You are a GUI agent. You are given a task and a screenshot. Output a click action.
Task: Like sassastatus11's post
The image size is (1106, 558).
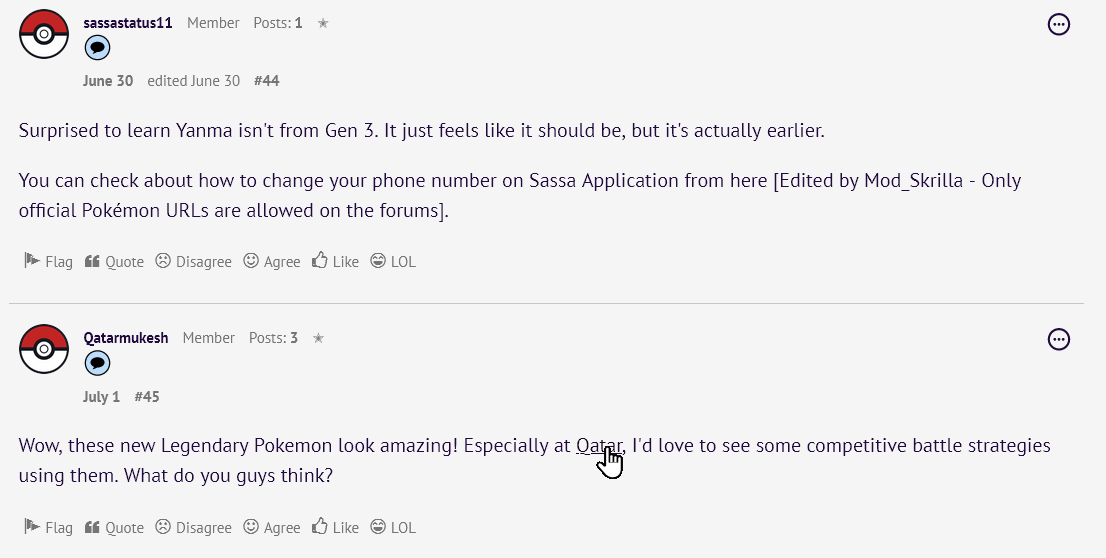click(x=335, y=261)
